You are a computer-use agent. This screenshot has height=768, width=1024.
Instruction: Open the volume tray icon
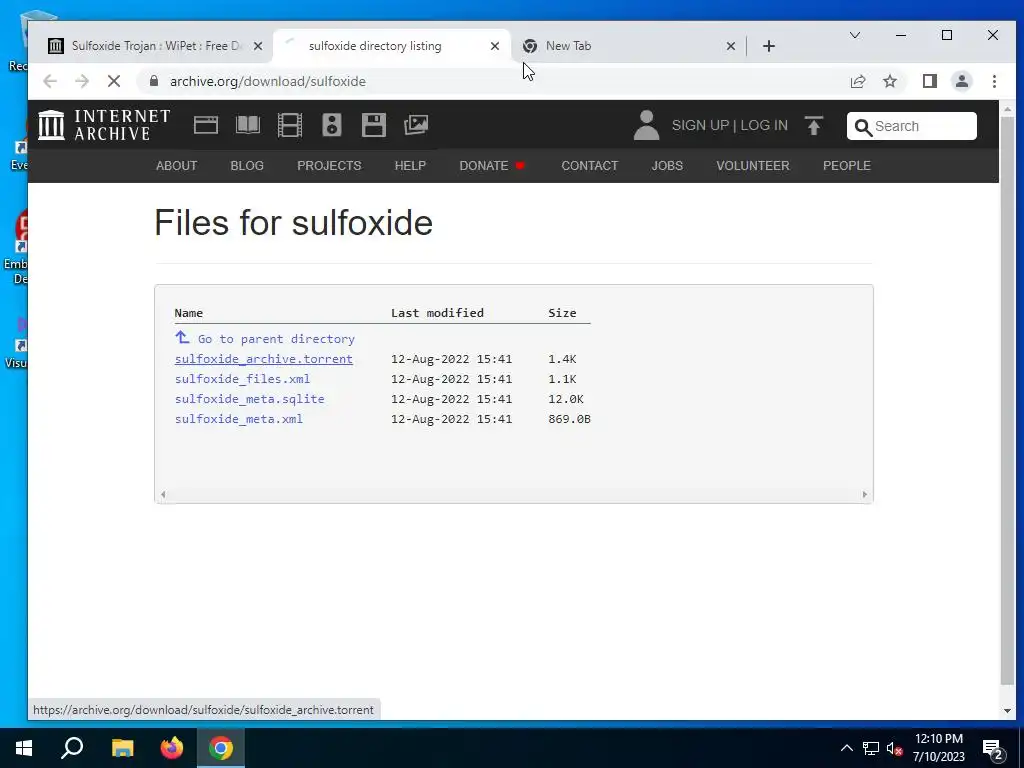click(x=895, y=748)
